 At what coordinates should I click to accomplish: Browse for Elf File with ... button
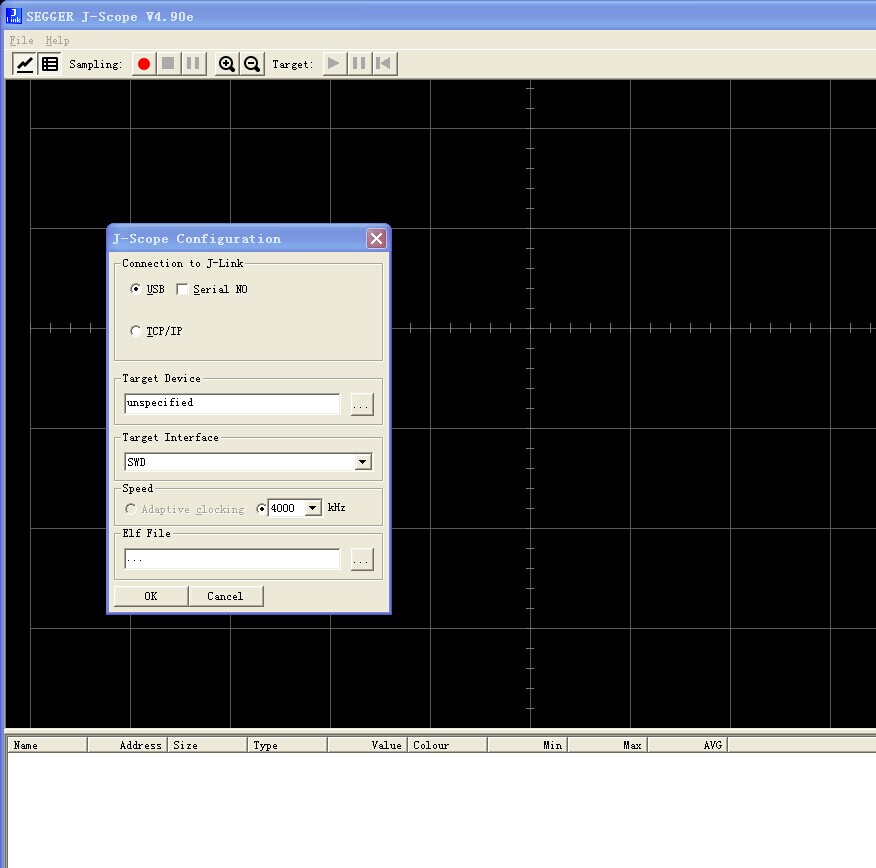[x=362, y=559]
